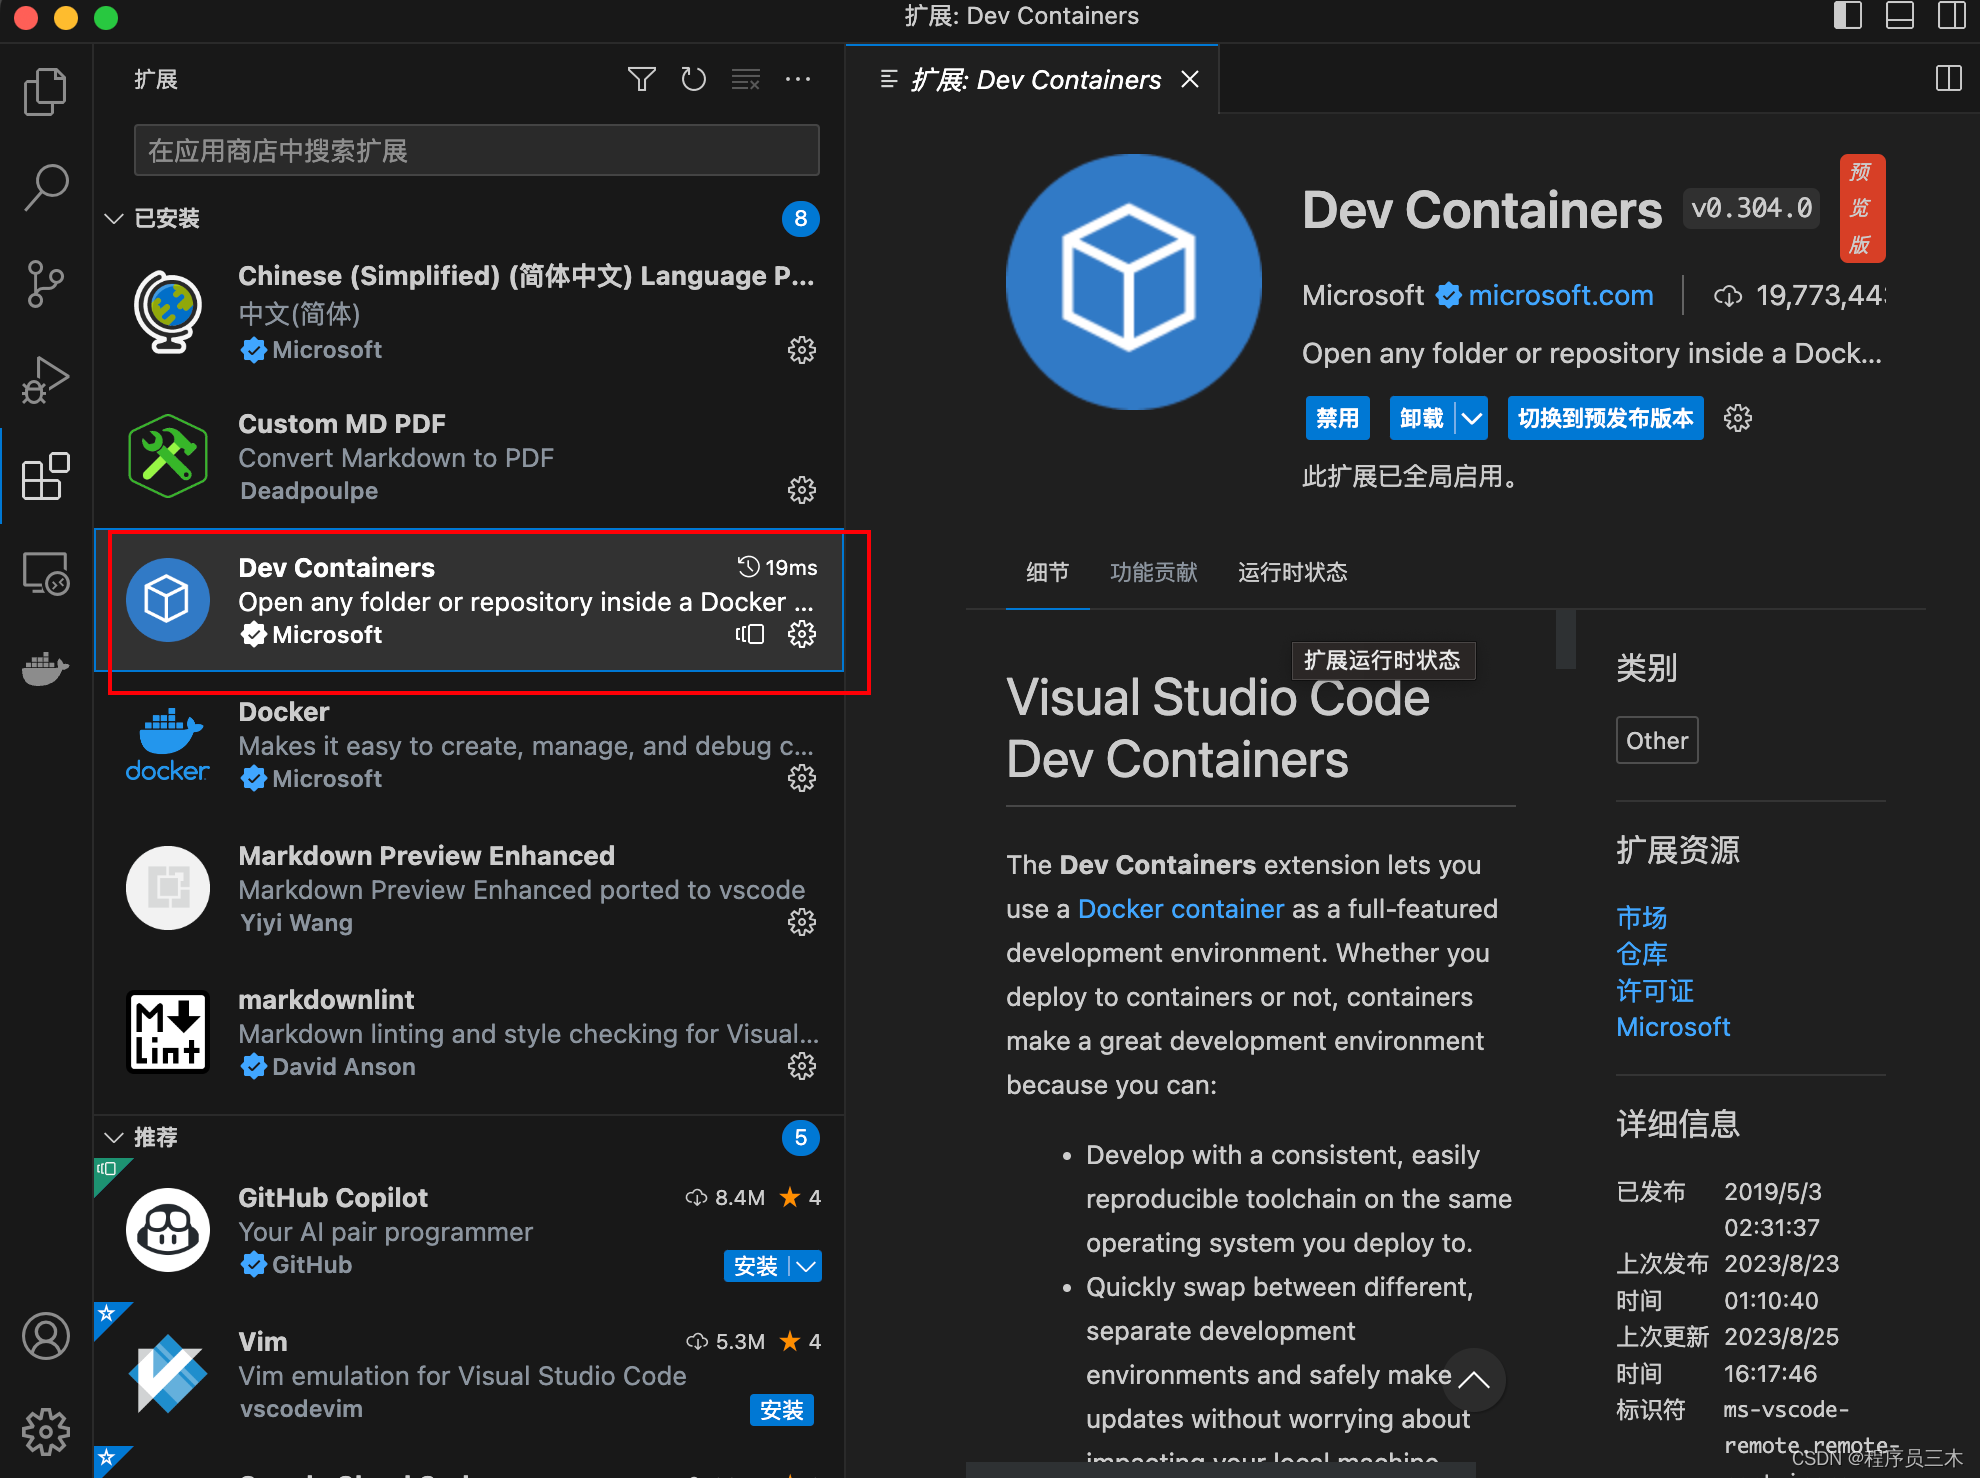The width and height of the screenshot is (1980, 1478).
Task: Select the markdownlint extension
Action: pos(469,1033)
